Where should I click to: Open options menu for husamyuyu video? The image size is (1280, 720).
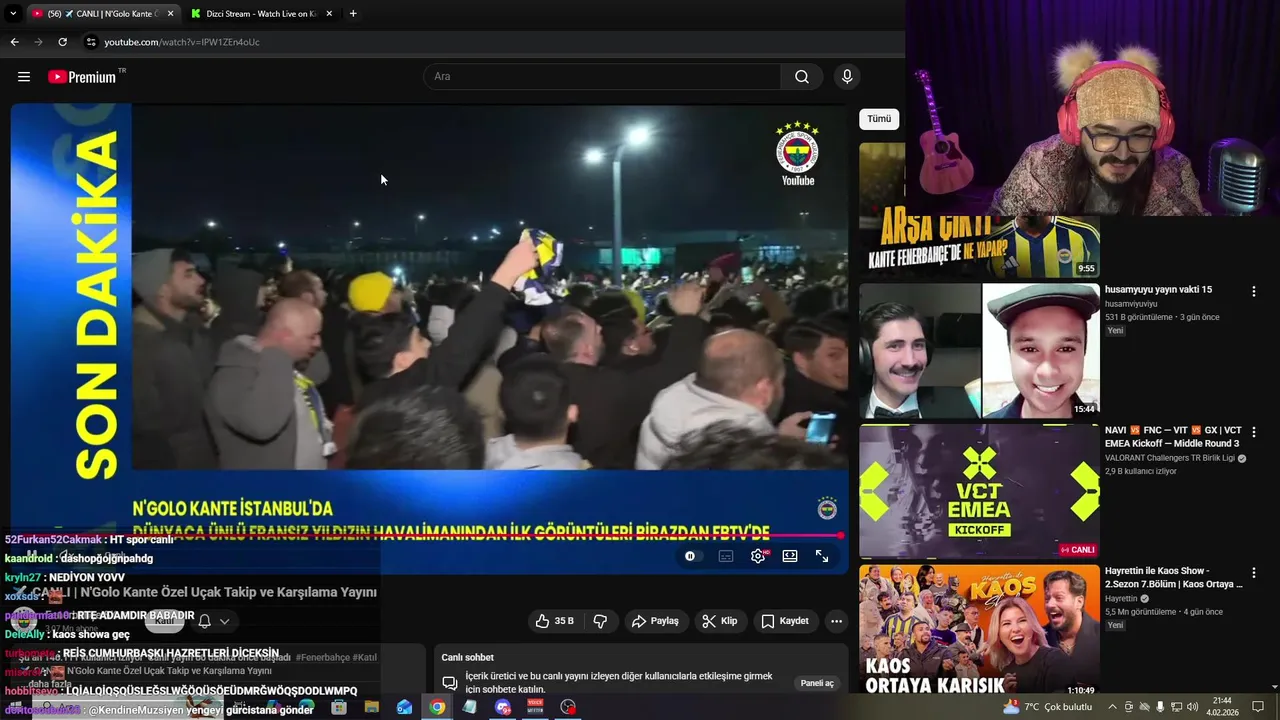(x=1253, y=292)
